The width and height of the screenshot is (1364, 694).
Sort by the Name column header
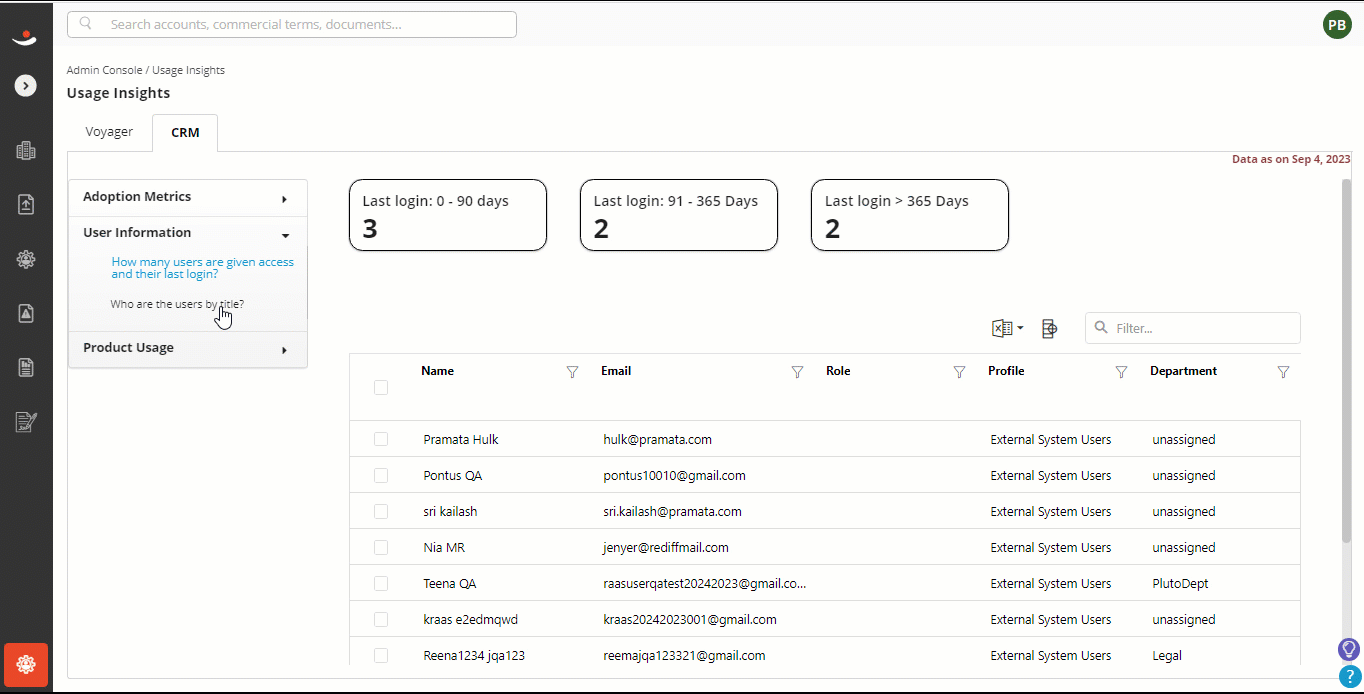click(437, 371)
